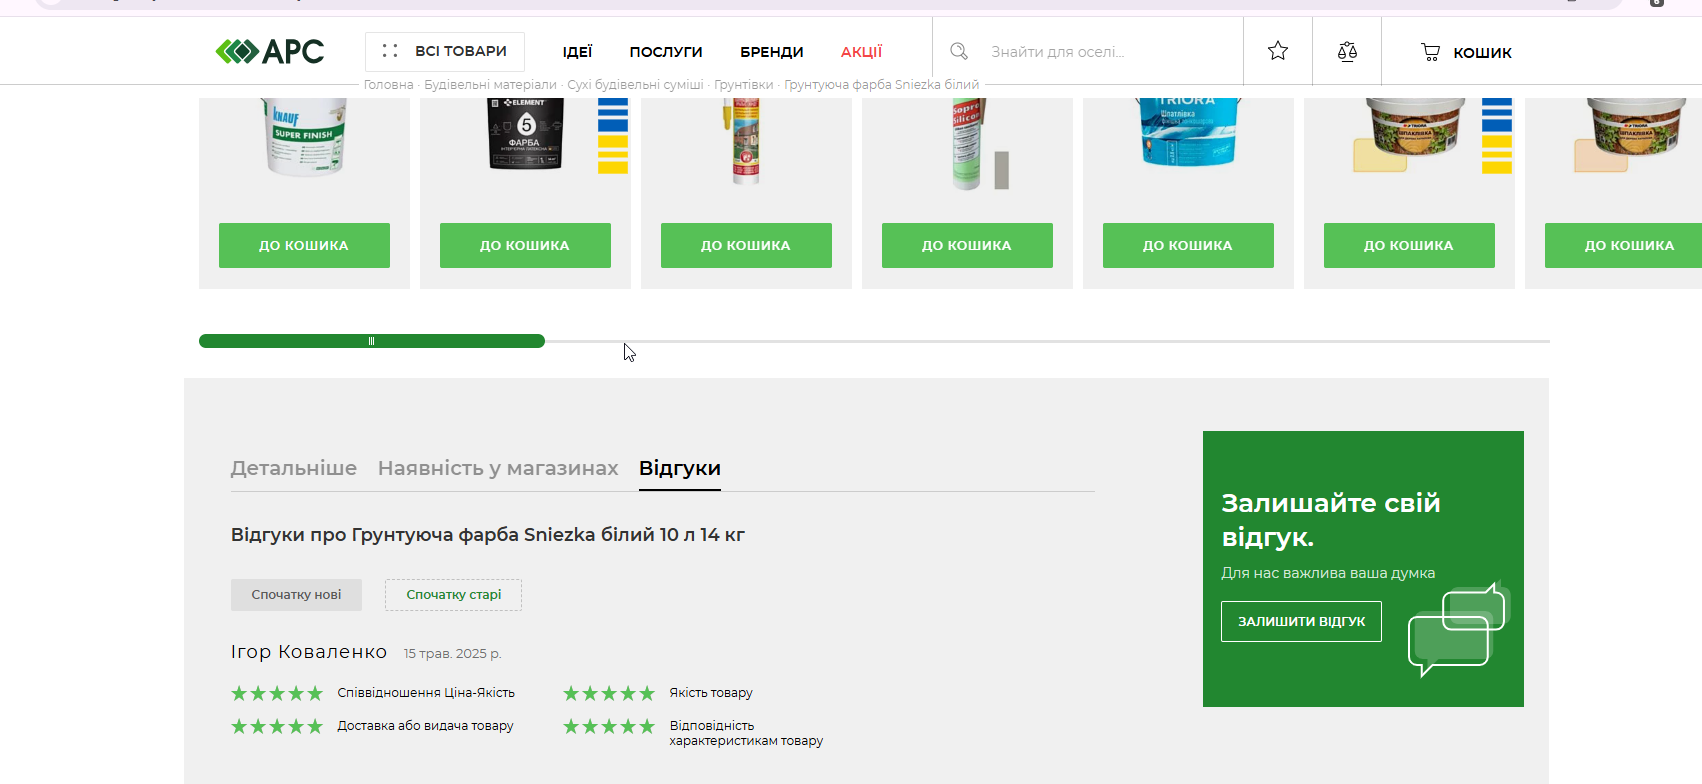The height and width of the screenshot is (784, 1702).
Task: Switch to Наявність у магазинах tab
Action: click(498, 468)
